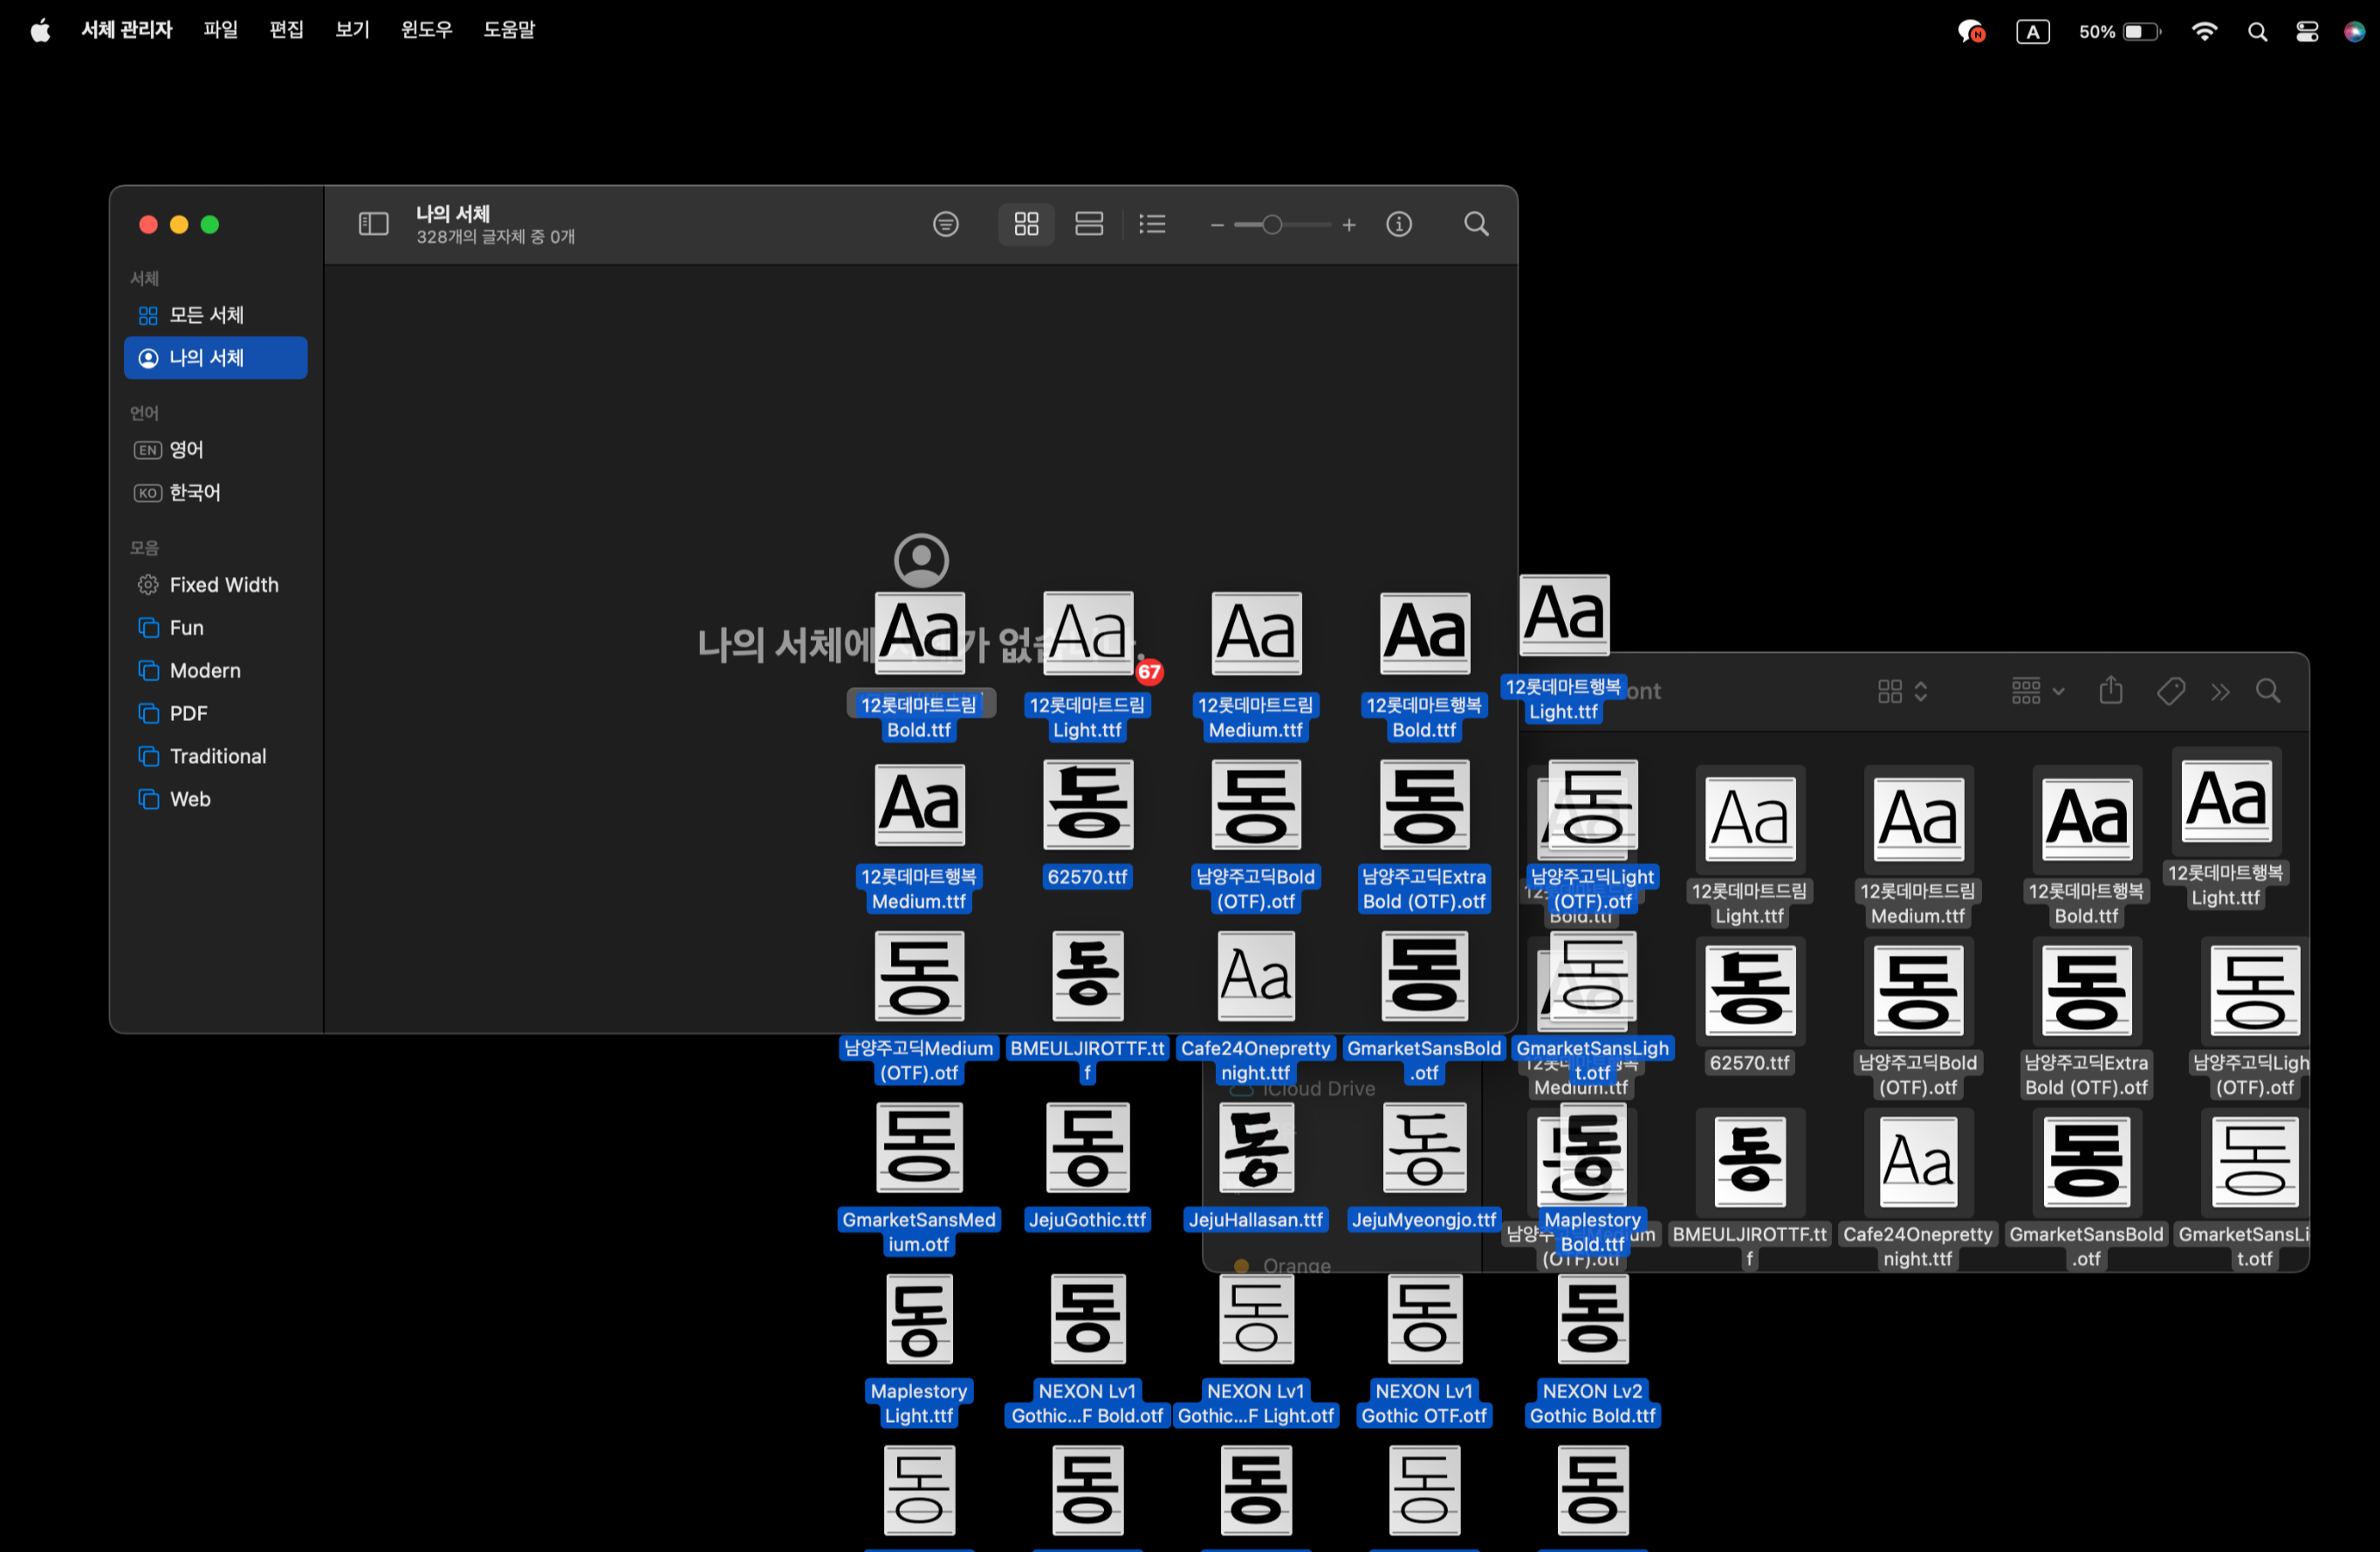
Task: Switch Font Book to grid view
Action: click(1026, 224)
